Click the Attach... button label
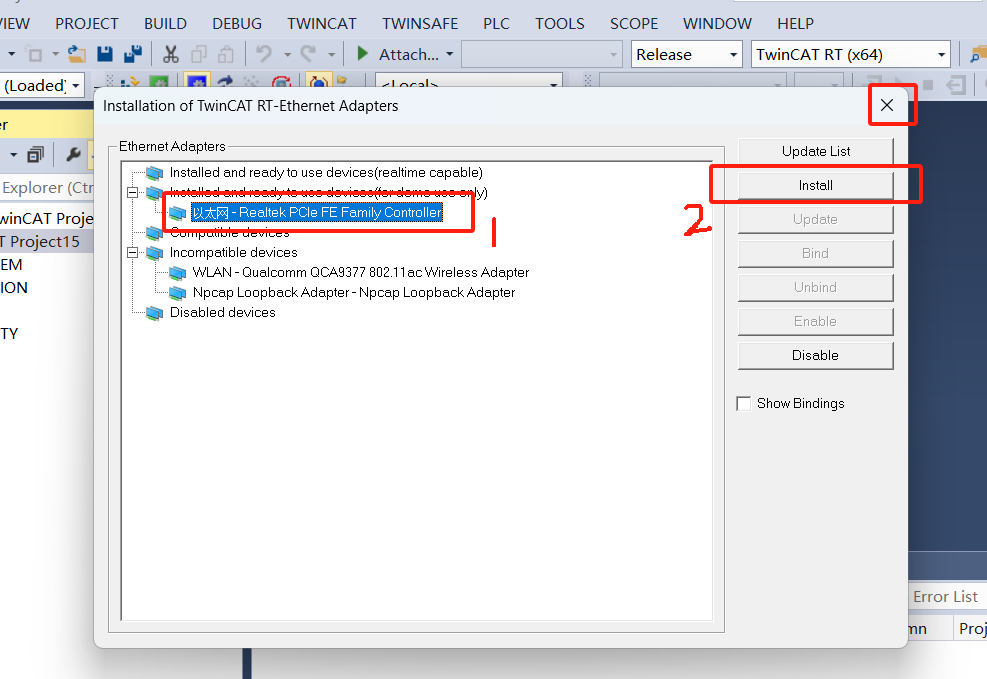 (409, 55)
